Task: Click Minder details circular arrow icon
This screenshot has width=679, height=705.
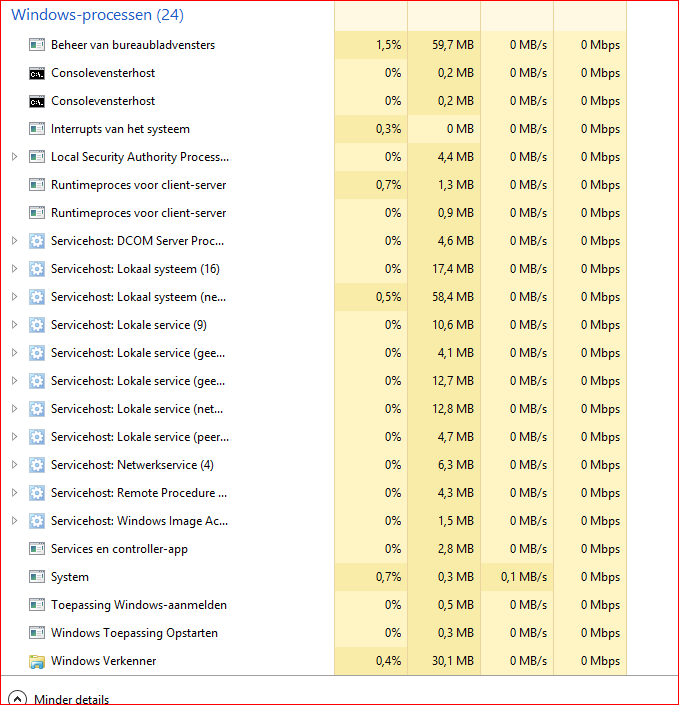Action: [17, 698]
